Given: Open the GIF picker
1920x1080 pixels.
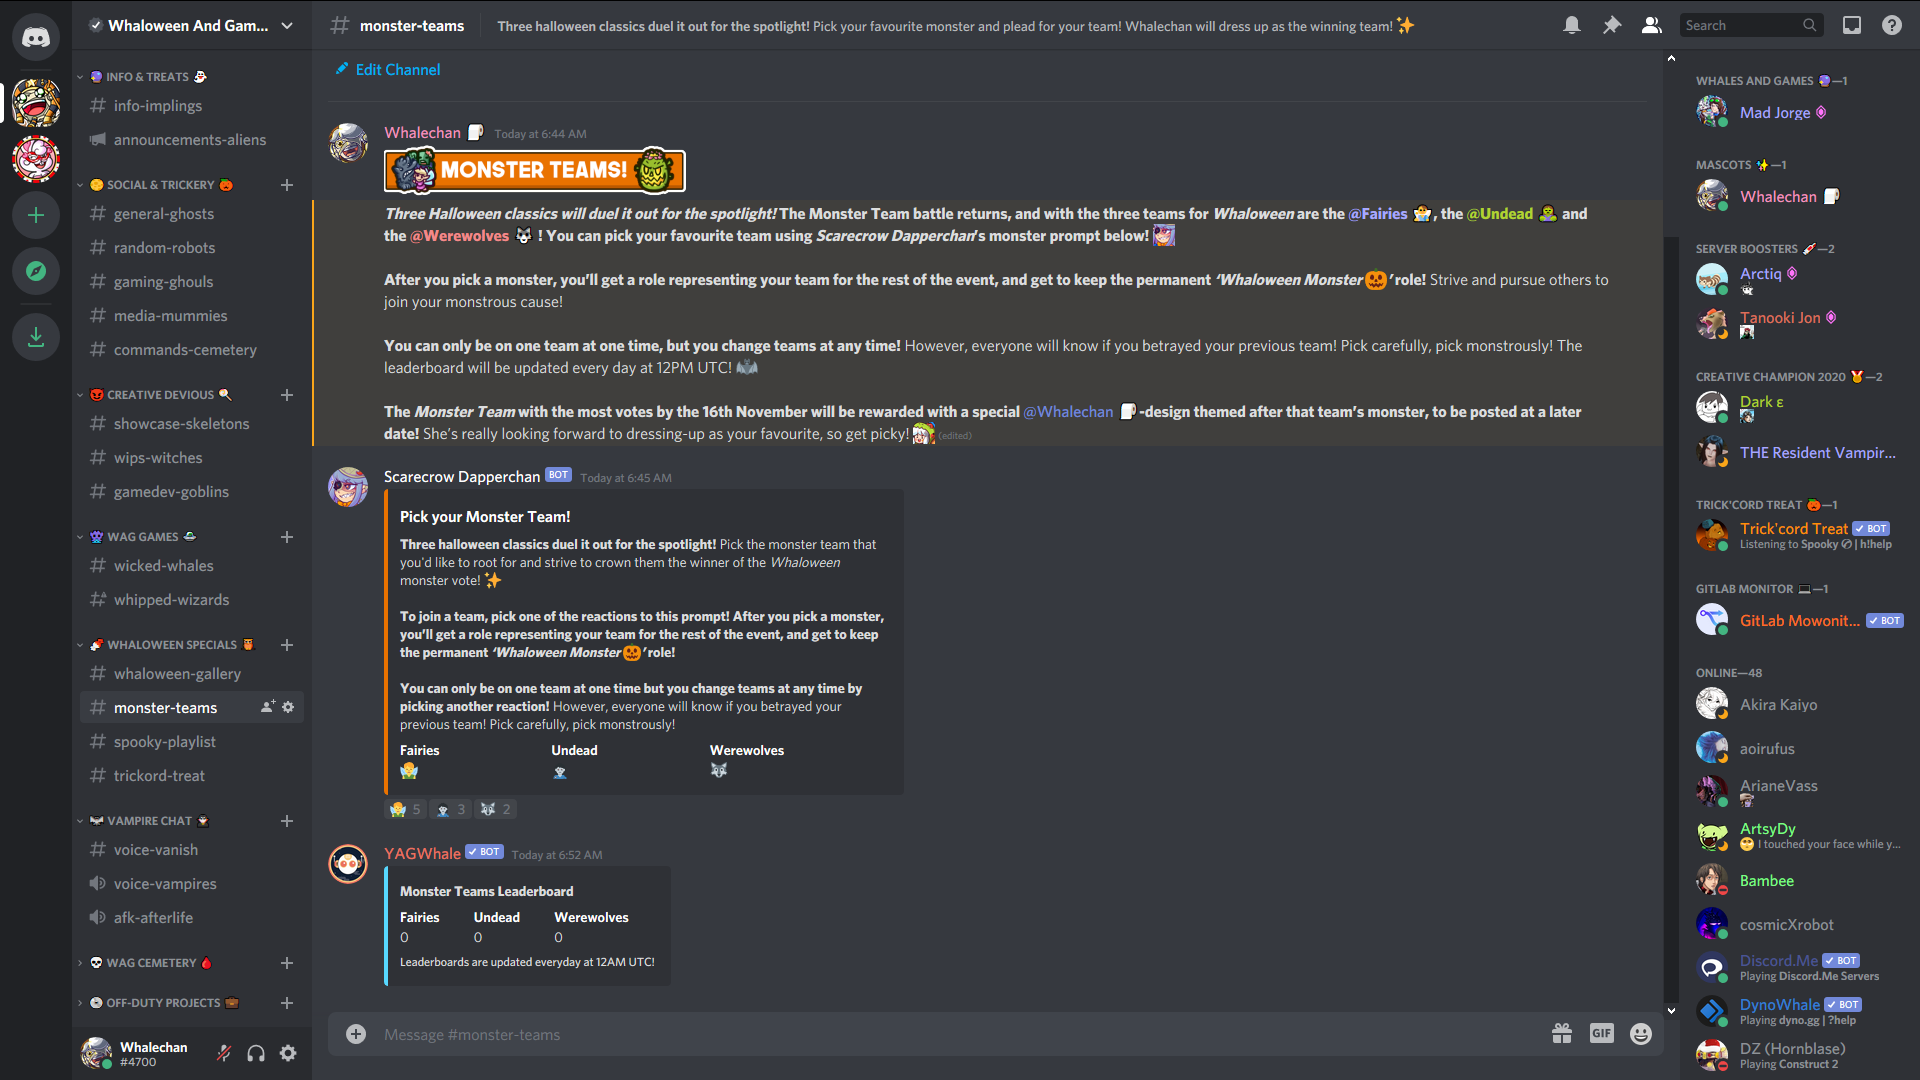Looking at the screenshot, I should [1602, 1034].
